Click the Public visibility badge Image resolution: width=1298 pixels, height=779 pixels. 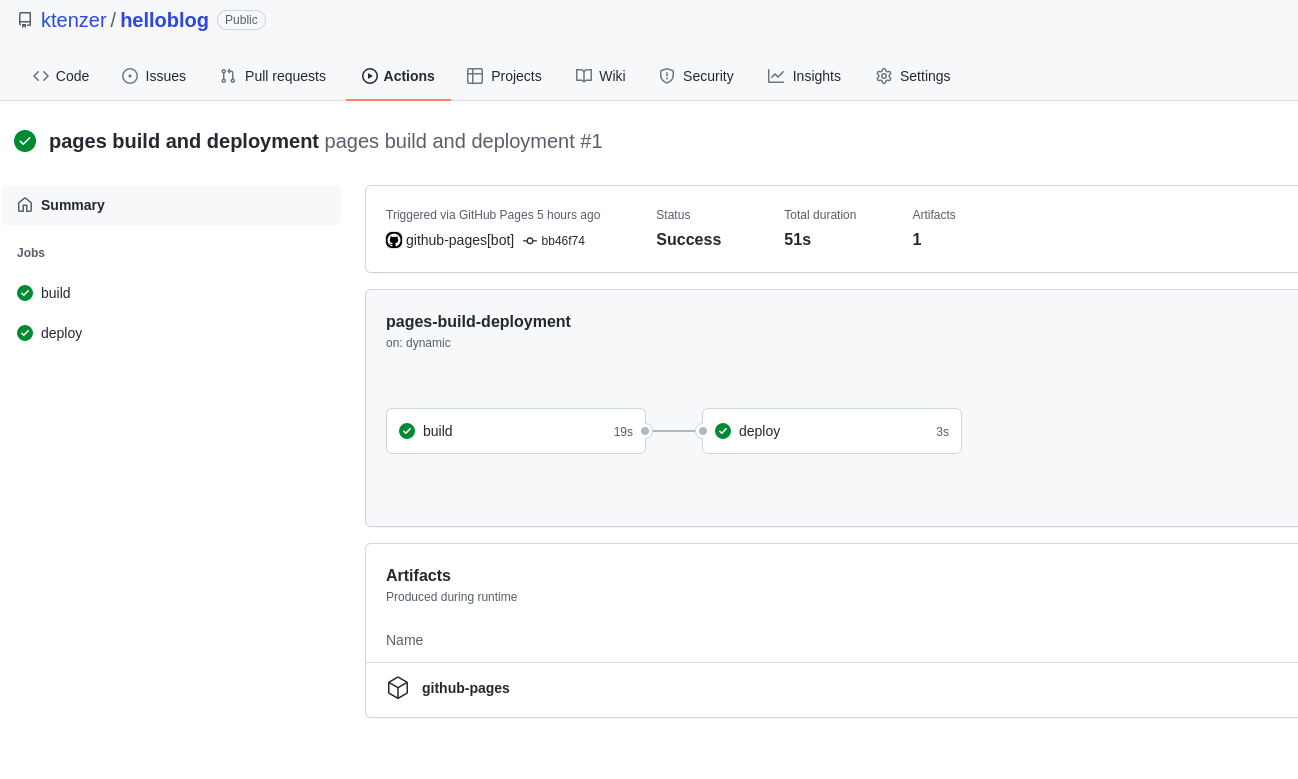pyautogui.click(x=241, y=20)
